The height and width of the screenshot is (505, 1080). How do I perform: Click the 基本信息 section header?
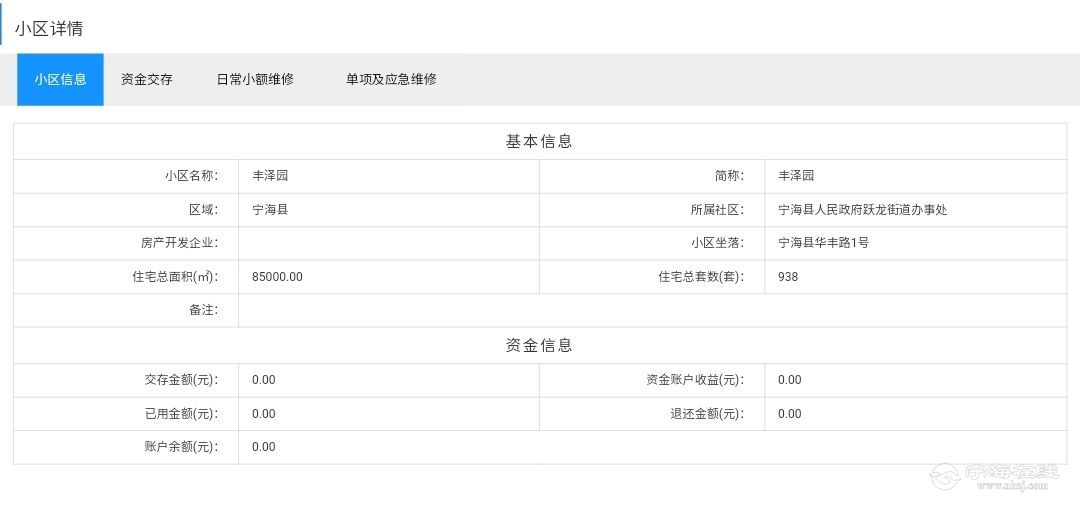click(x=539, y=141)
